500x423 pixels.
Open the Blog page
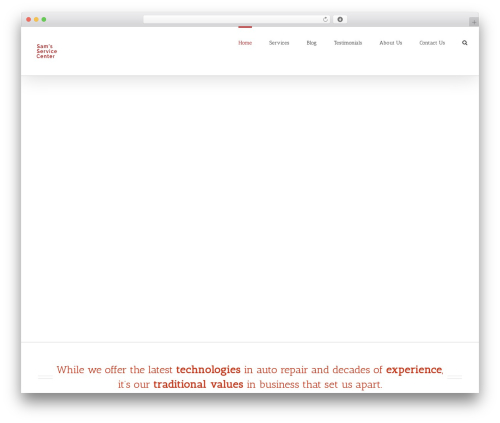click(x=312, y=43)
